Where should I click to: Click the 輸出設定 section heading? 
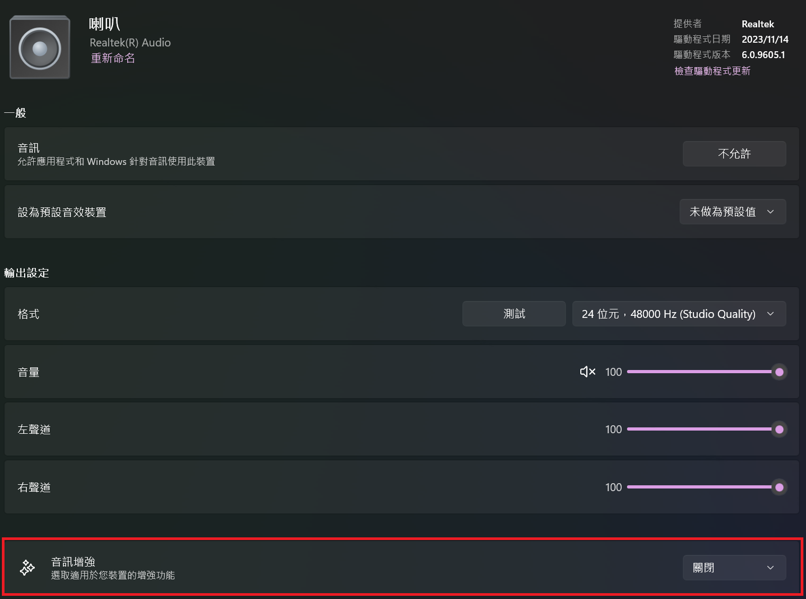[27, 273]
